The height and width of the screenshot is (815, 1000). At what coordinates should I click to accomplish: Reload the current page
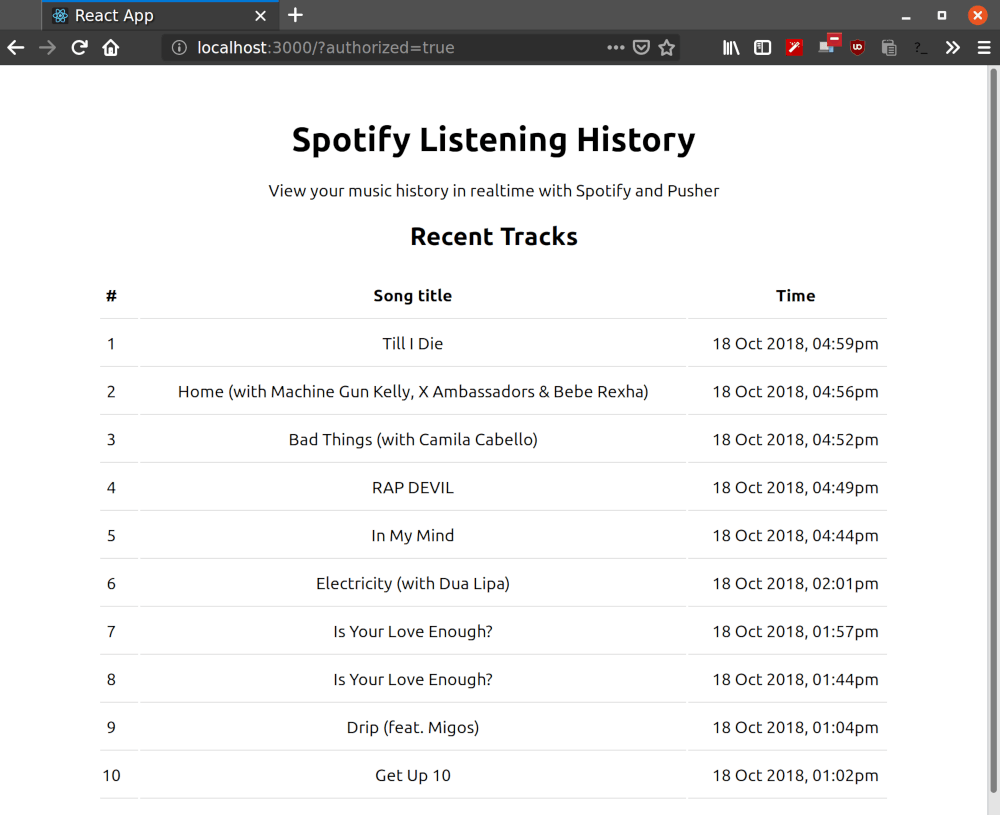click(79, 47)
